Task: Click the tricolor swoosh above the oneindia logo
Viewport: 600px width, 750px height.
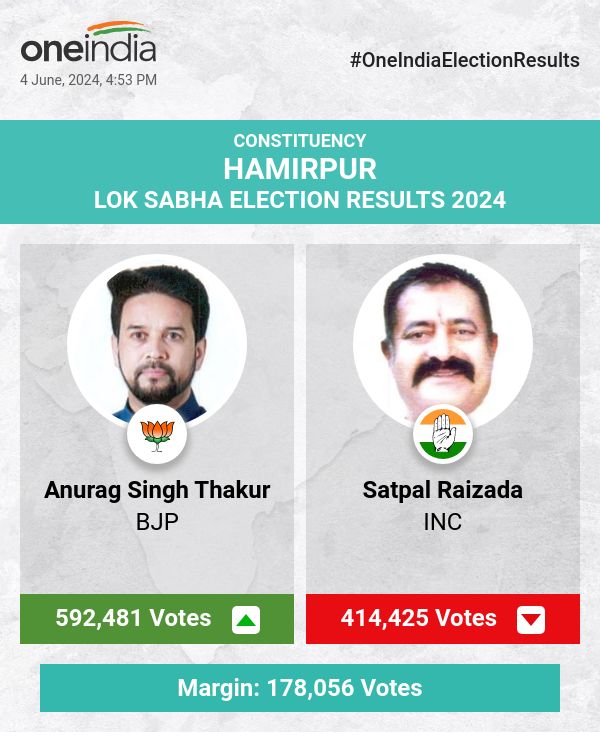Action: tap(120, 28)
